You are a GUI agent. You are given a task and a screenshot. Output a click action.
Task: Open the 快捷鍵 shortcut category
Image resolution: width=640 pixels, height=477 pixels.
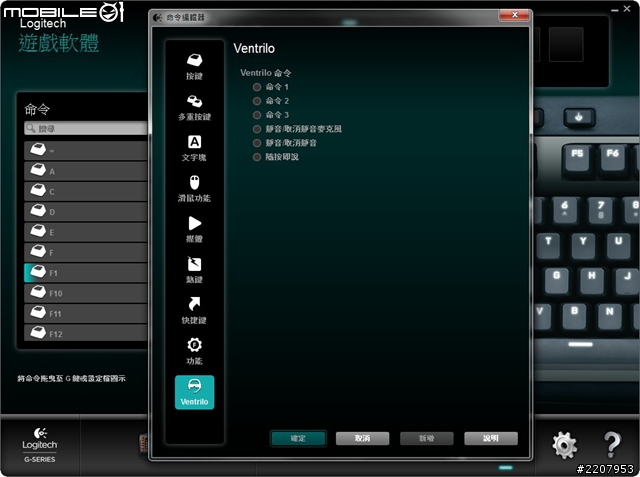[x=194, y=311]
